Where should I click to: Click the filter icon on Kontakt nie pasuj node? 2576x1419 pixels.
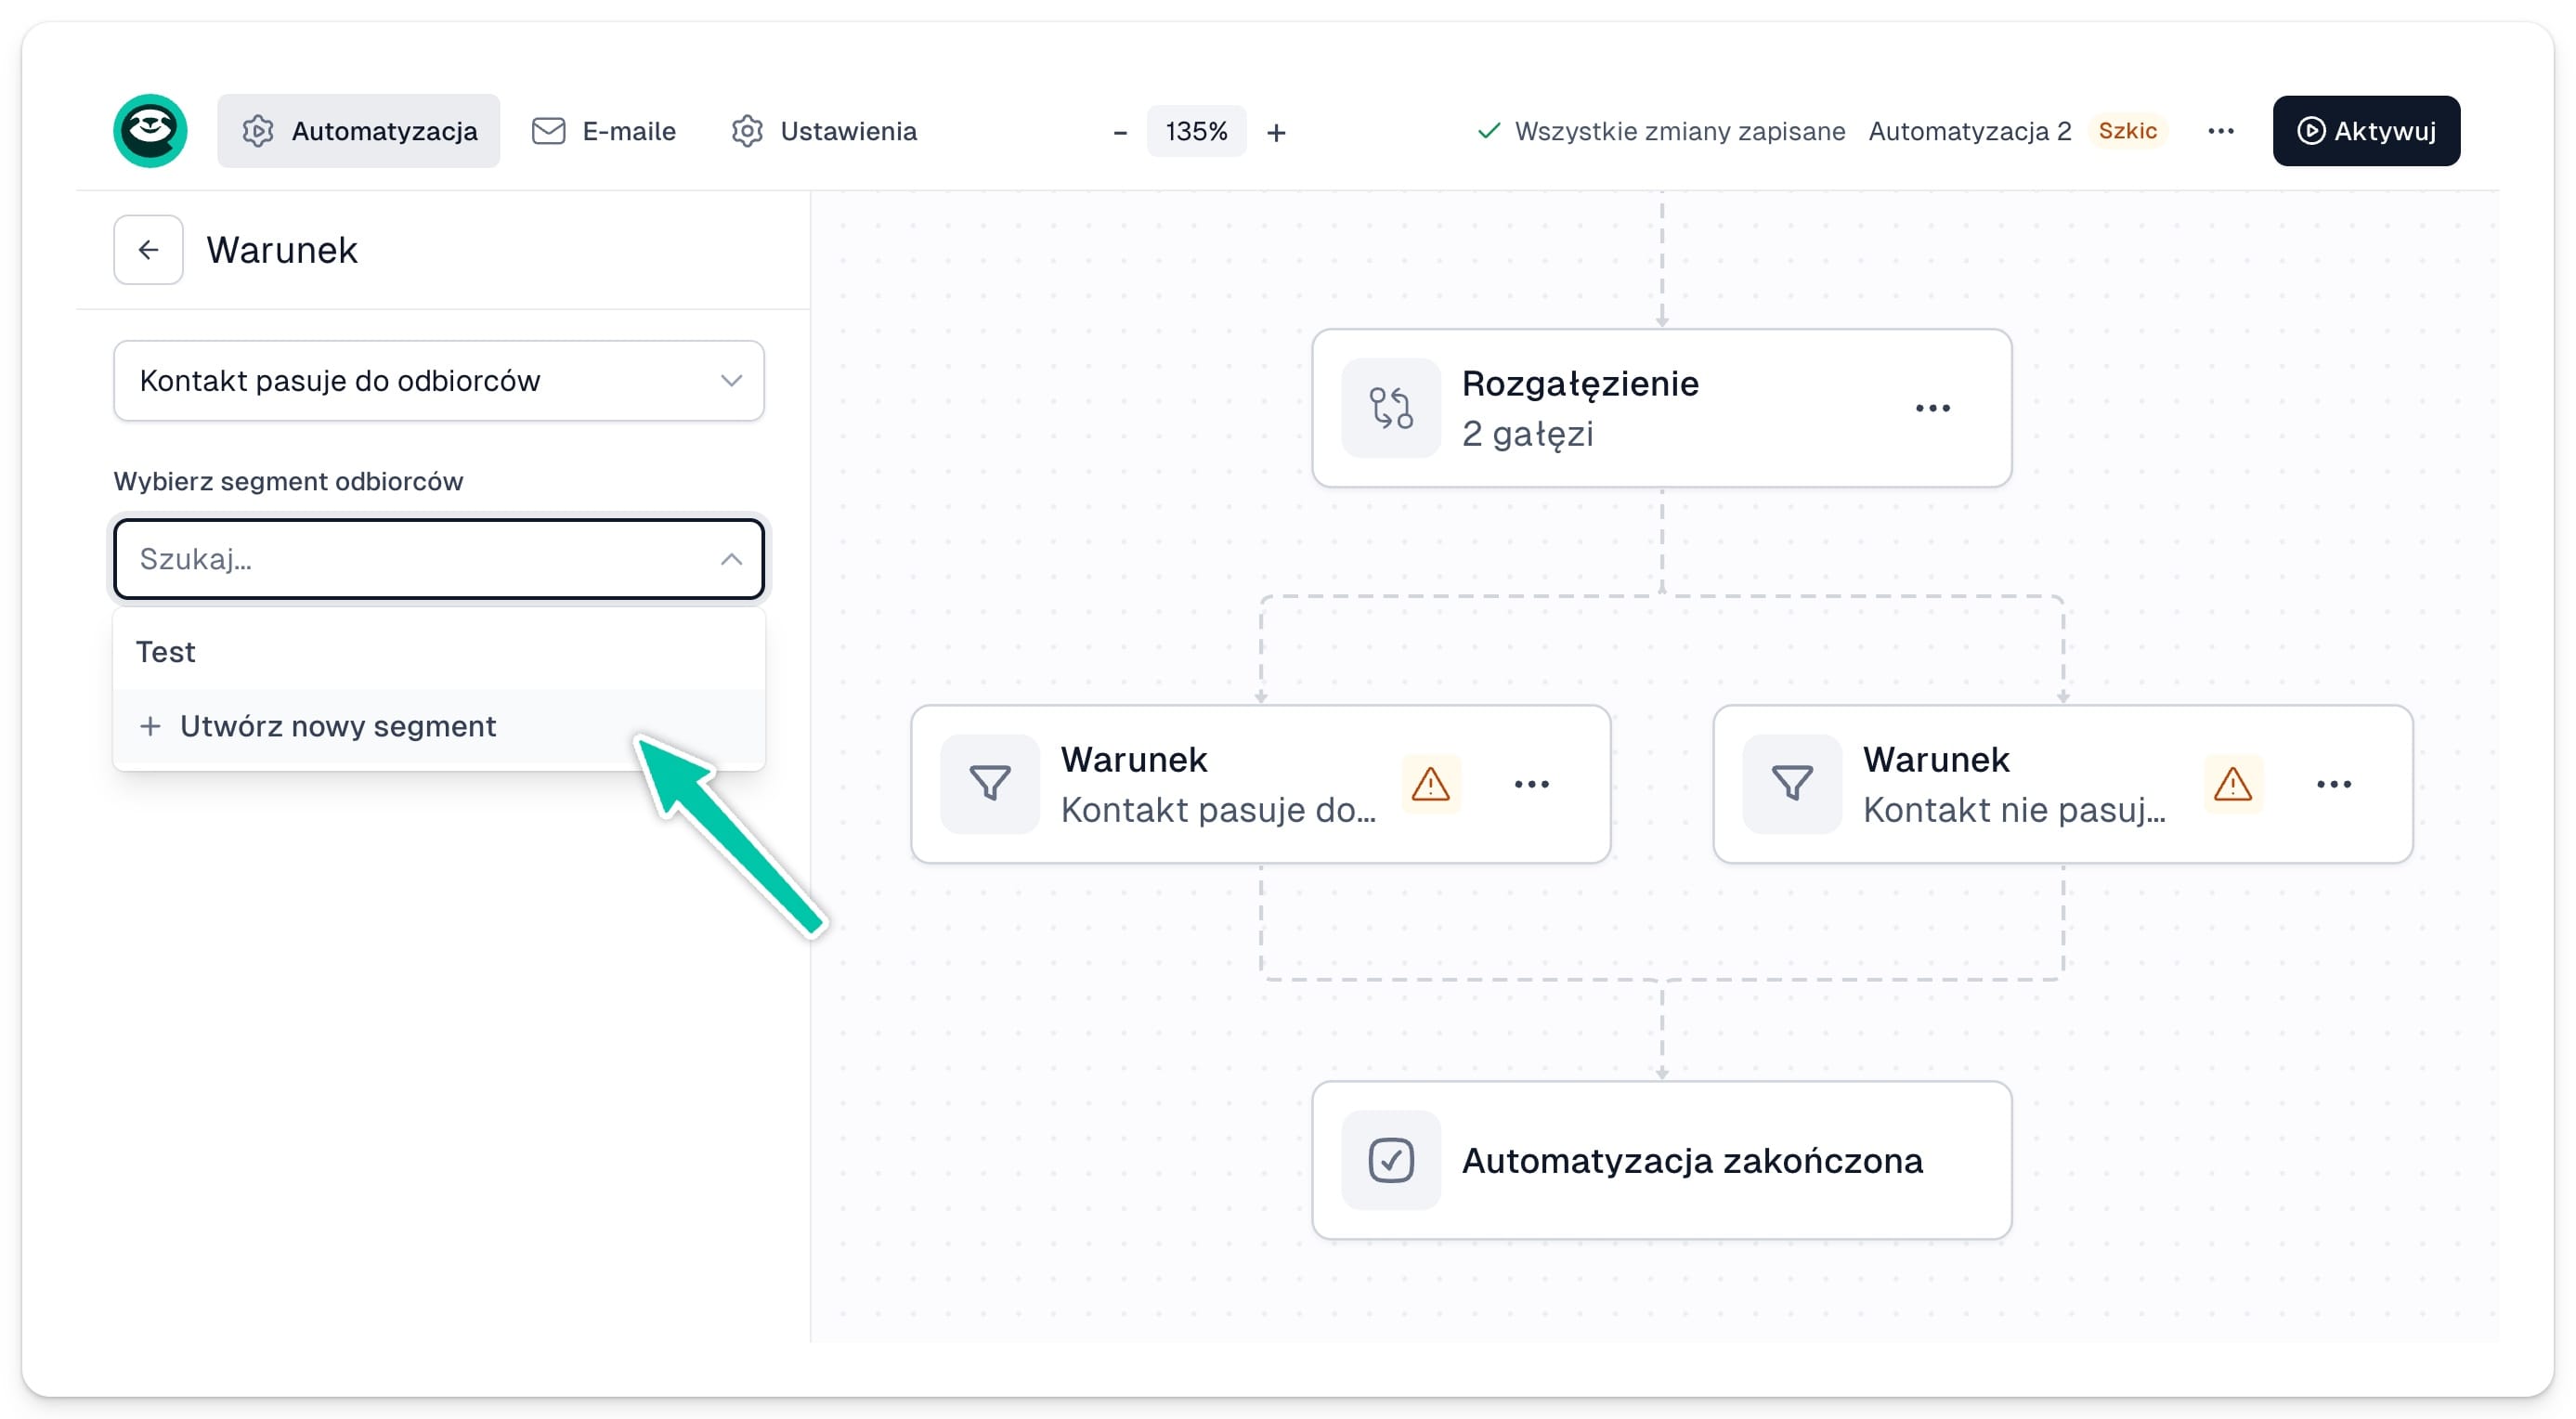(1792, 784)
